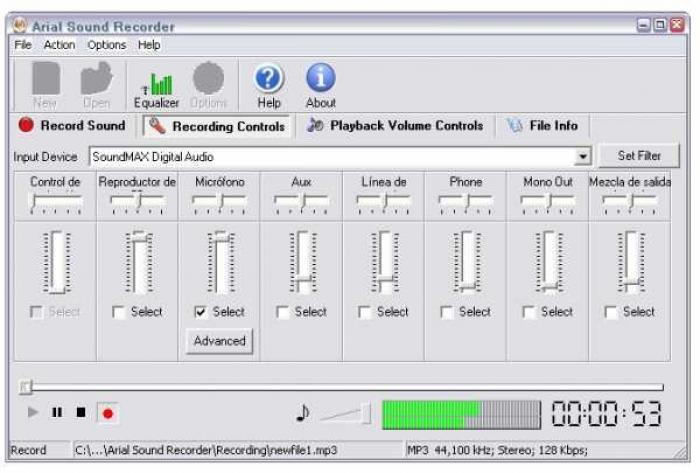Viewport: 700px width, 473px height.
Task: Click the Mezcla de salida balance slider
Action: [629, 203]
